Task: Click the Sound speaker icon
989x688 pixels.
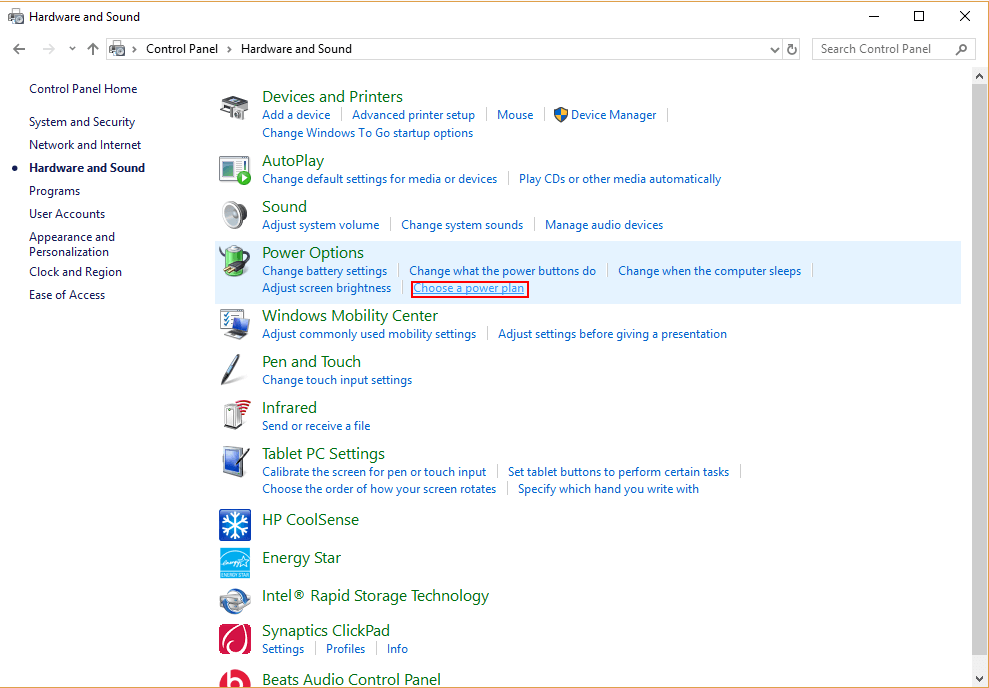Action: click(x=234, y=215)
